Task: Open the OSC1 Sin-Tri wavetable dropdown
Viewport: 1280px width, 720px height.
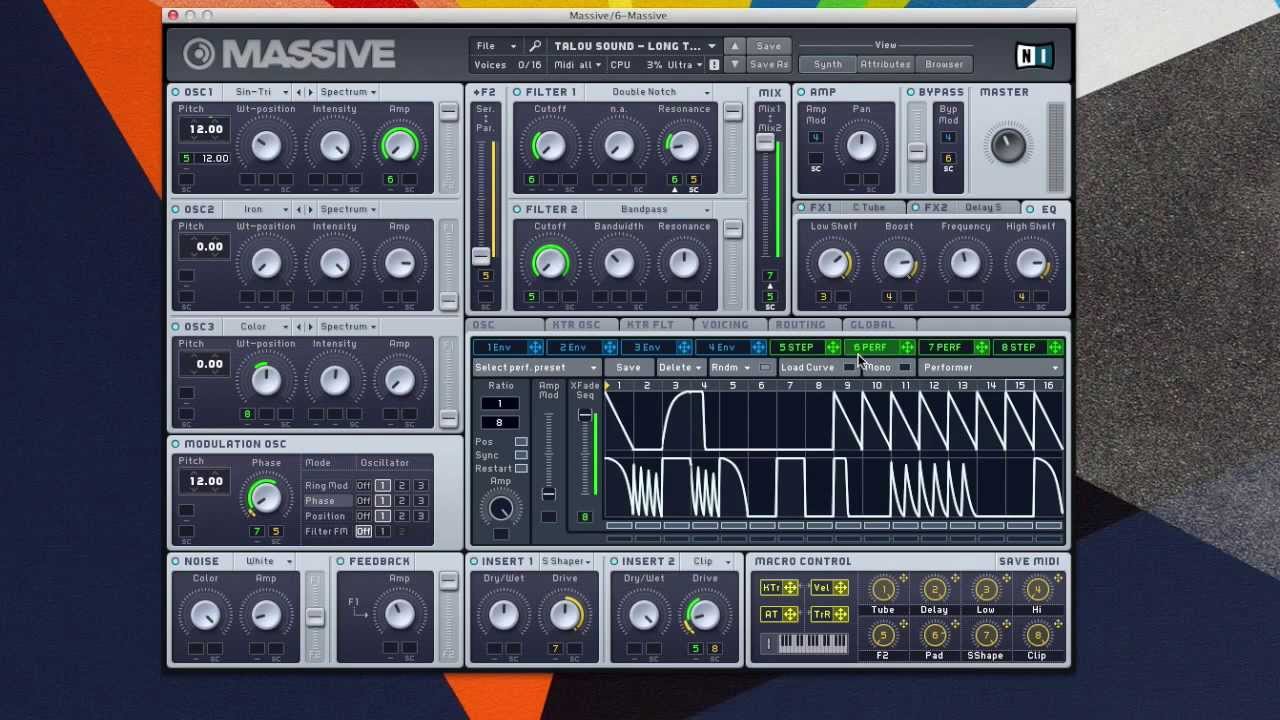Action: tap(259, 92)
